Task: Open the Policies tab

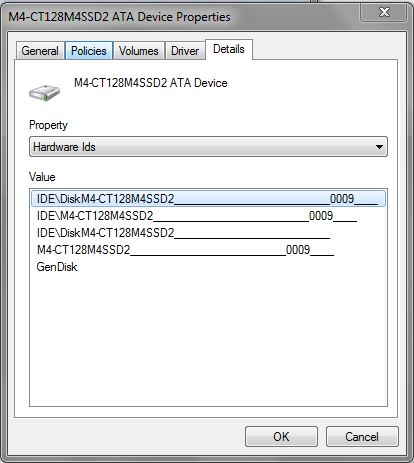Action: [x=89, y=51]
